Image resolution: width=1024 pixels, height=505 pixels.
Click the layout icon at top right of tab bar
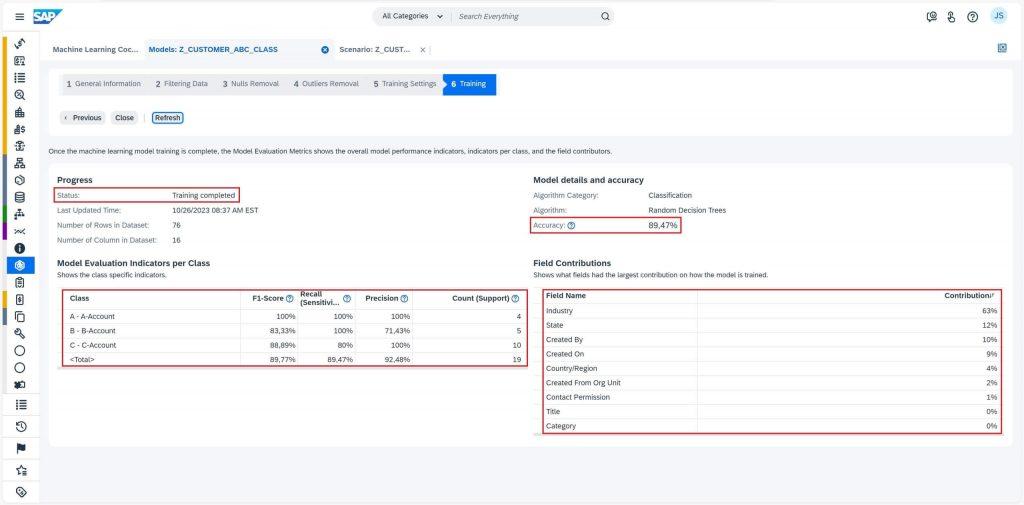(1002, 48)
